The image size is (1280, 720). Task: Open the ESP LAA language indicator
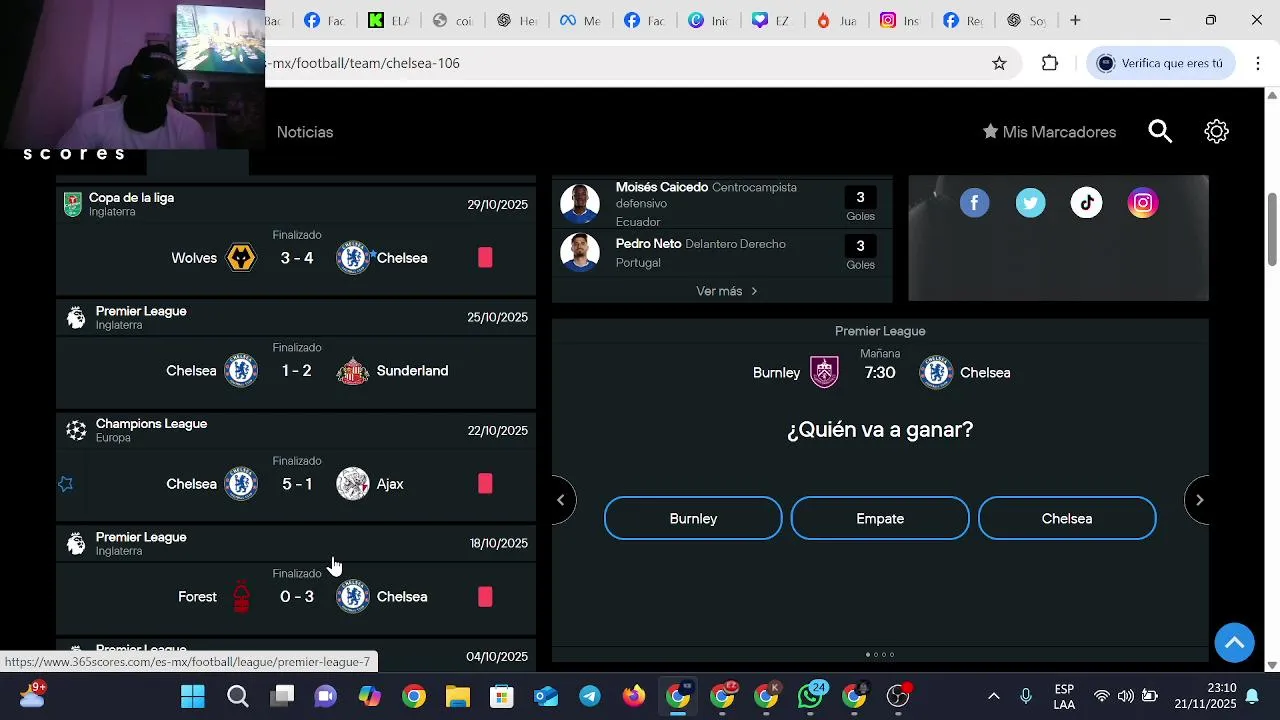[1064, 696]
